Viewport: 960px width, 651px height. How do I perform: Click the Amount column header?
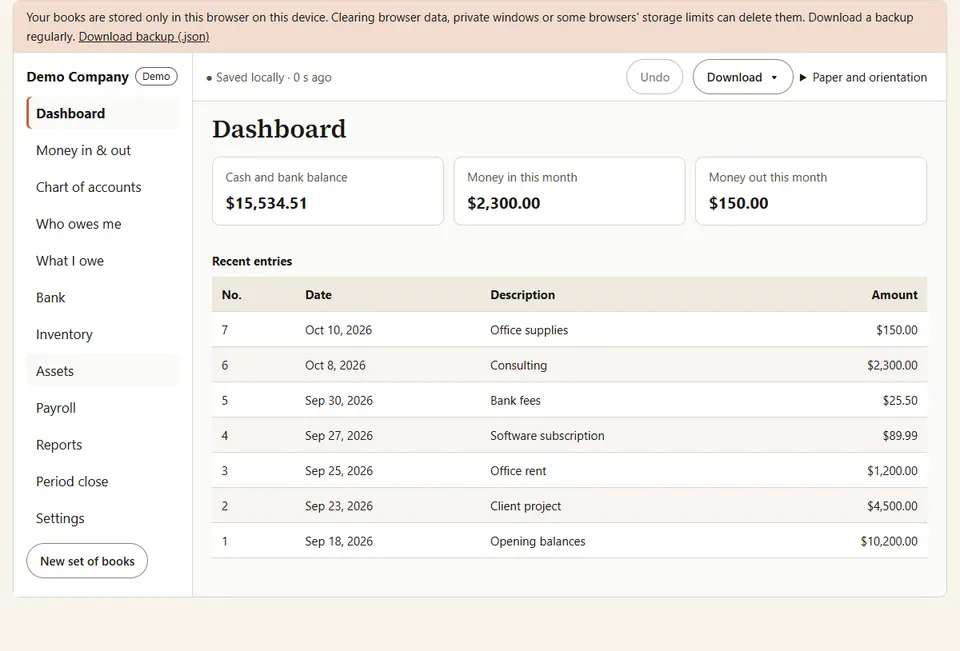point(894,295)
